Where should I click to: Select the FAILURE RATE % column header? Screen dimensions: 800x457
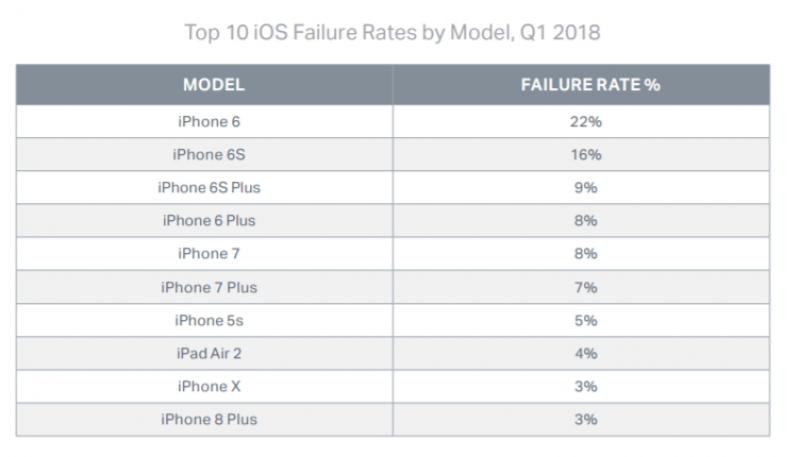point(590,85)
